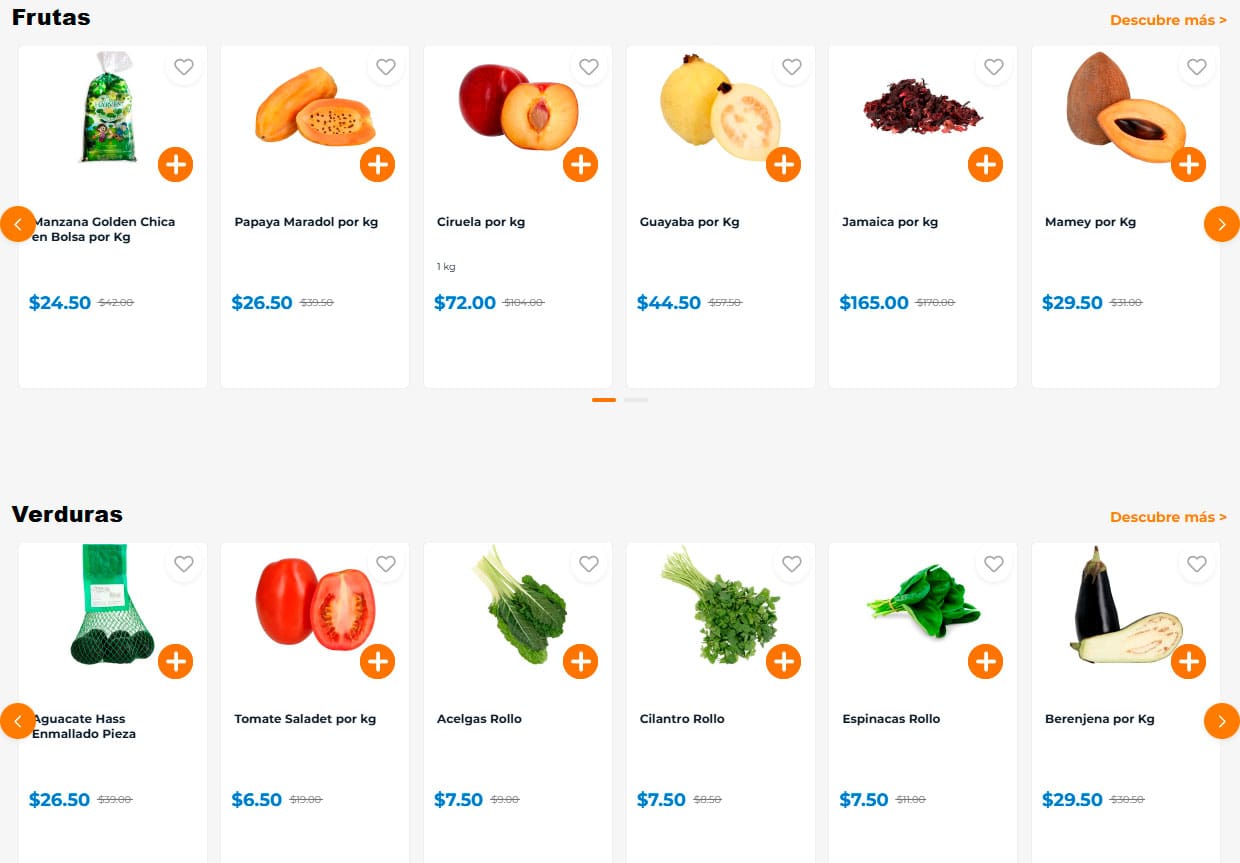This screenshot has height=863, width=1240.
Task: Add Espinacas Rollo to cart
Action: coord(985,661)
